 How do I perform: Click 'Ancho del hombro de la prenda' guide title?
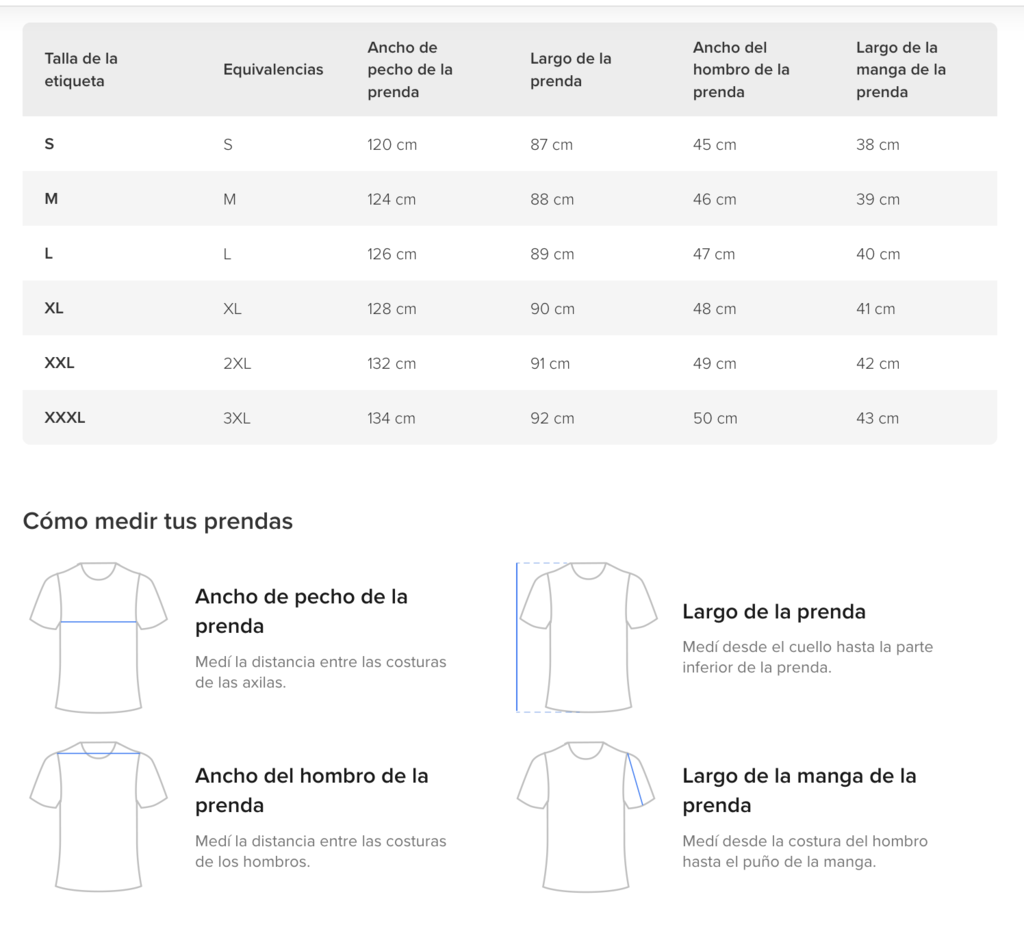click(312, 790)
